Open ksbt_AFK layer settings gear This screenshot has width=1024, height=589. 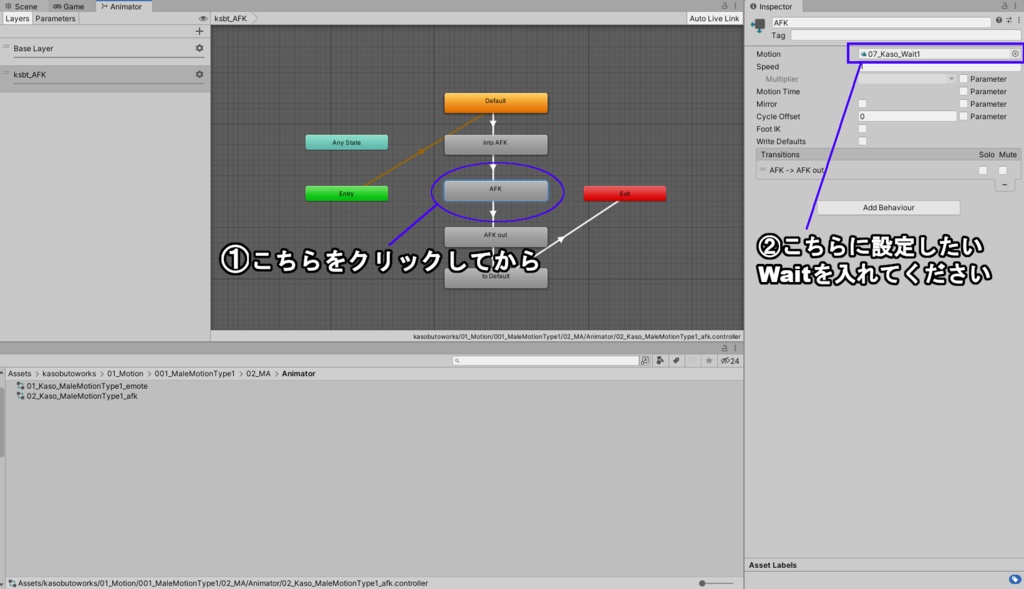[x=199, y=74]
